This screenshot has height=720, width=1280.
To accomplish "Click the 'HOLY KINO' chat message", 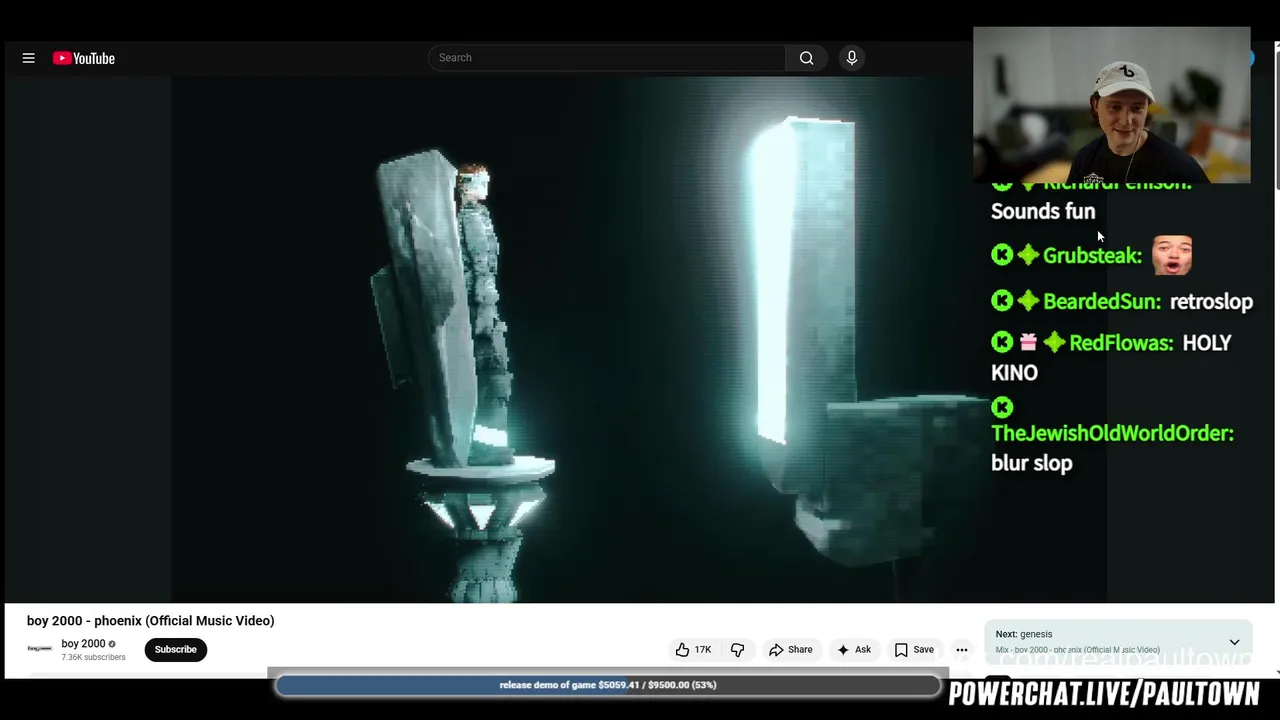I will click(1111, 357).
